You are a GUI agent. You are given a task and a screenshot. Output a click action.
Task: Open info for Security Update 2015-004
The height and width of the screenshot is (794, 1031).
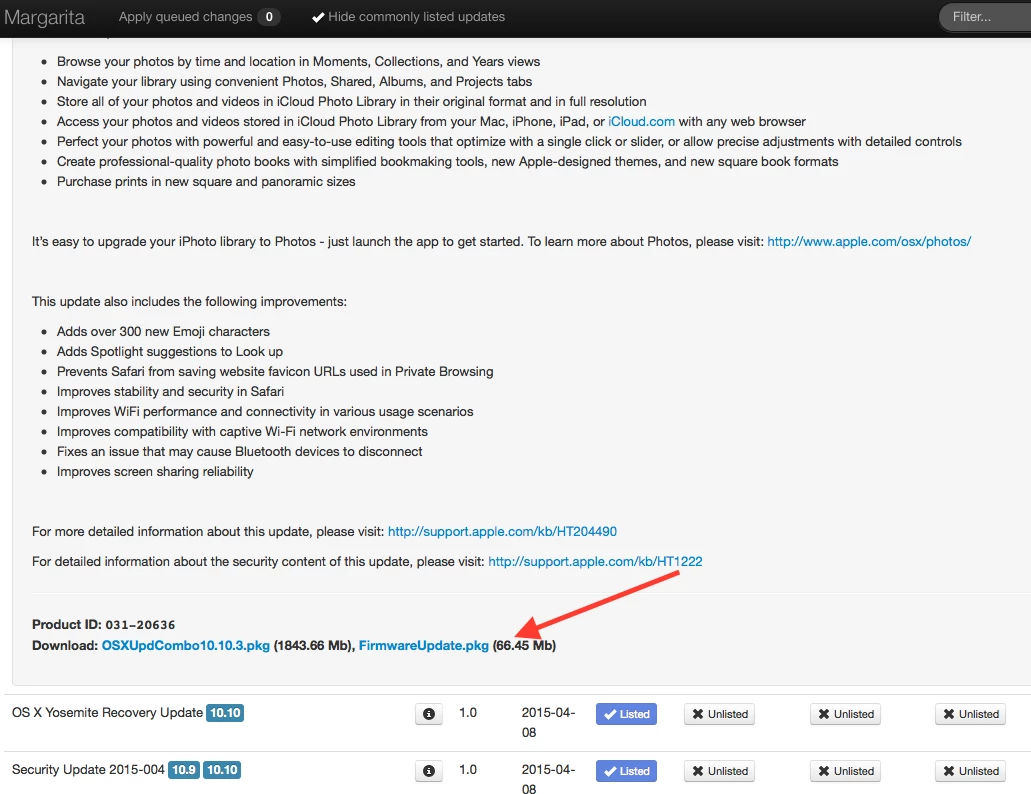pyautogui.click(x=429, y=771)
